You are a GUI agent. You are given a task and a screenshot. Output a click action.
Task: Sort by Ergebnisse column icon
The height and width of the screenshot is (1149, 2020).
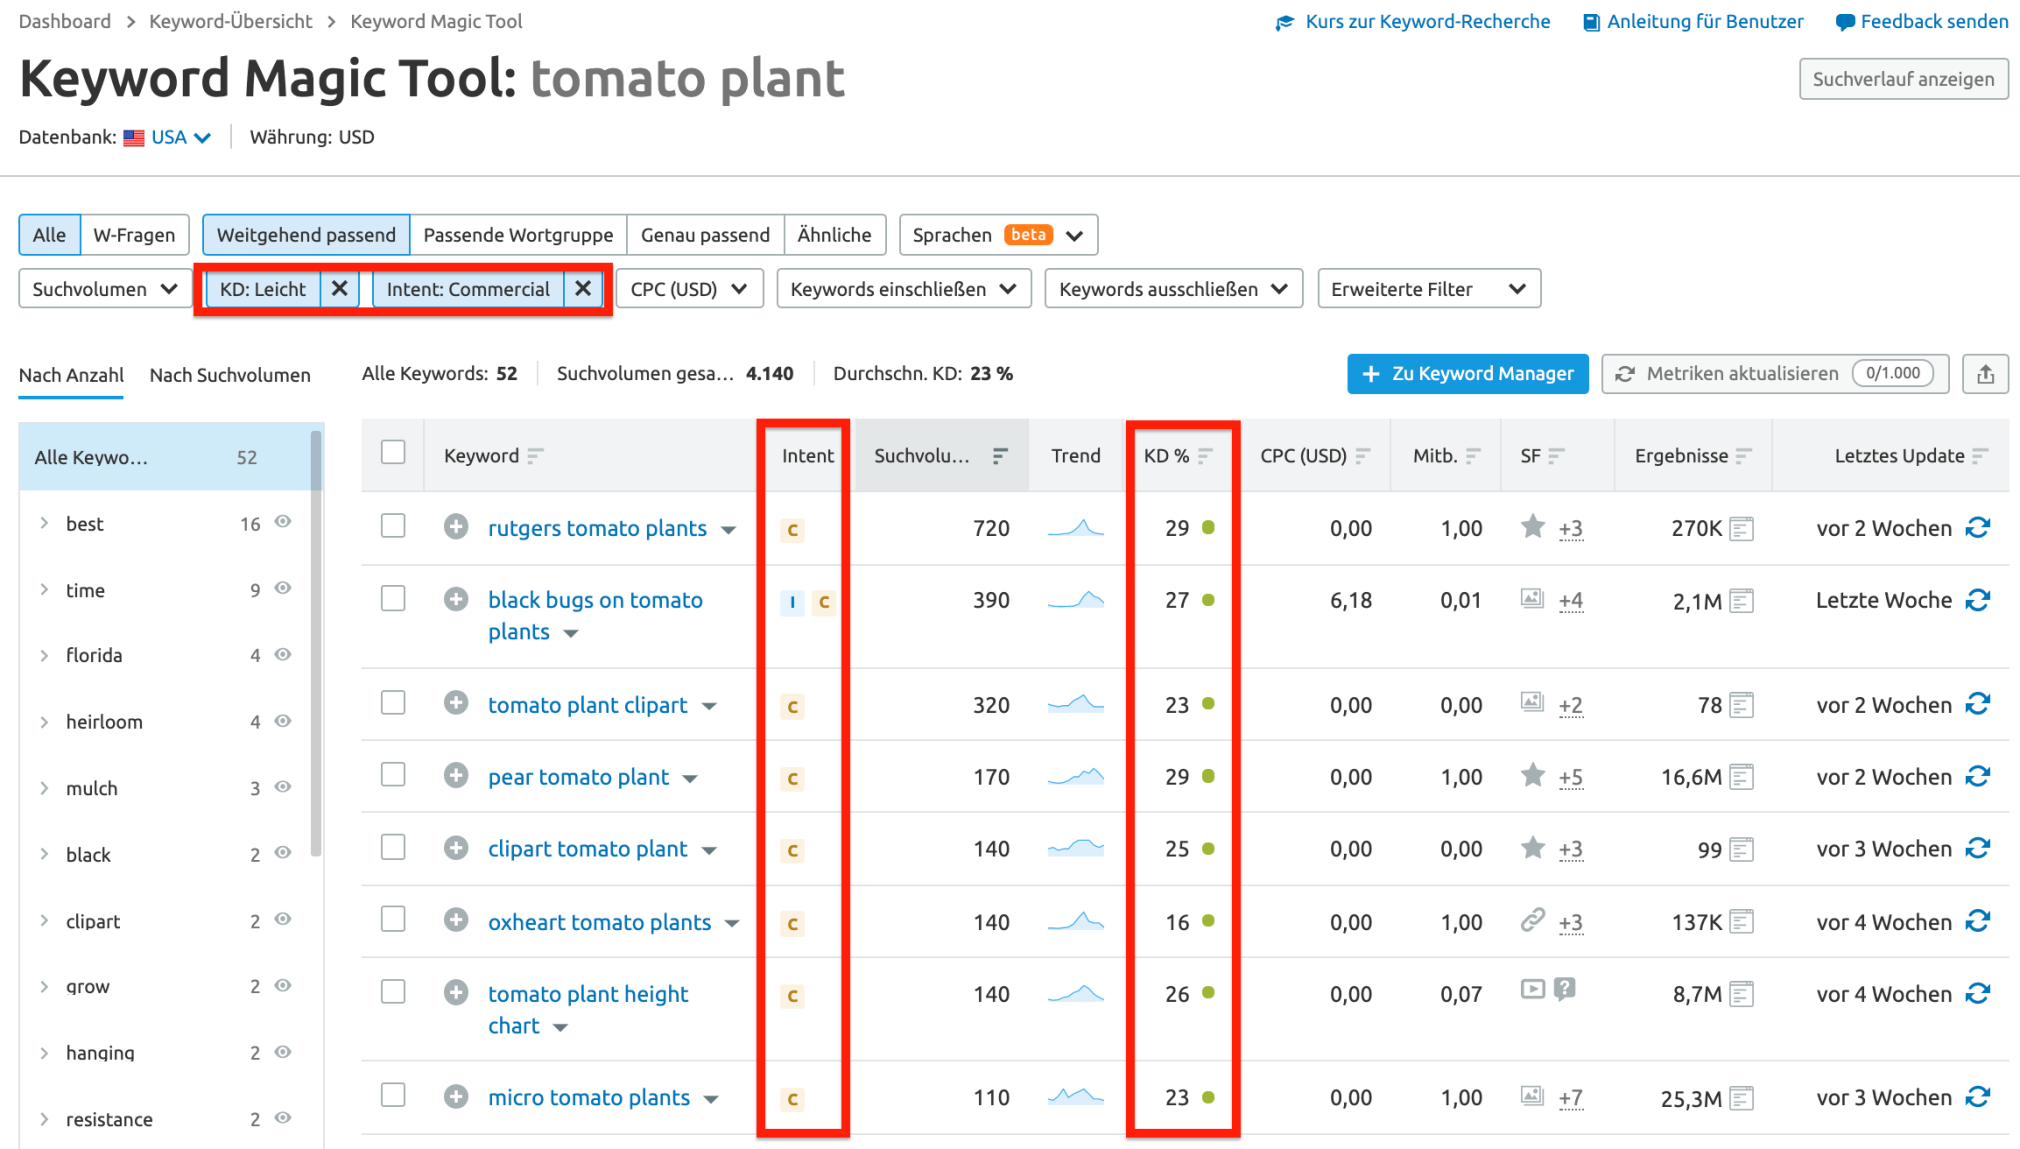1745,456
